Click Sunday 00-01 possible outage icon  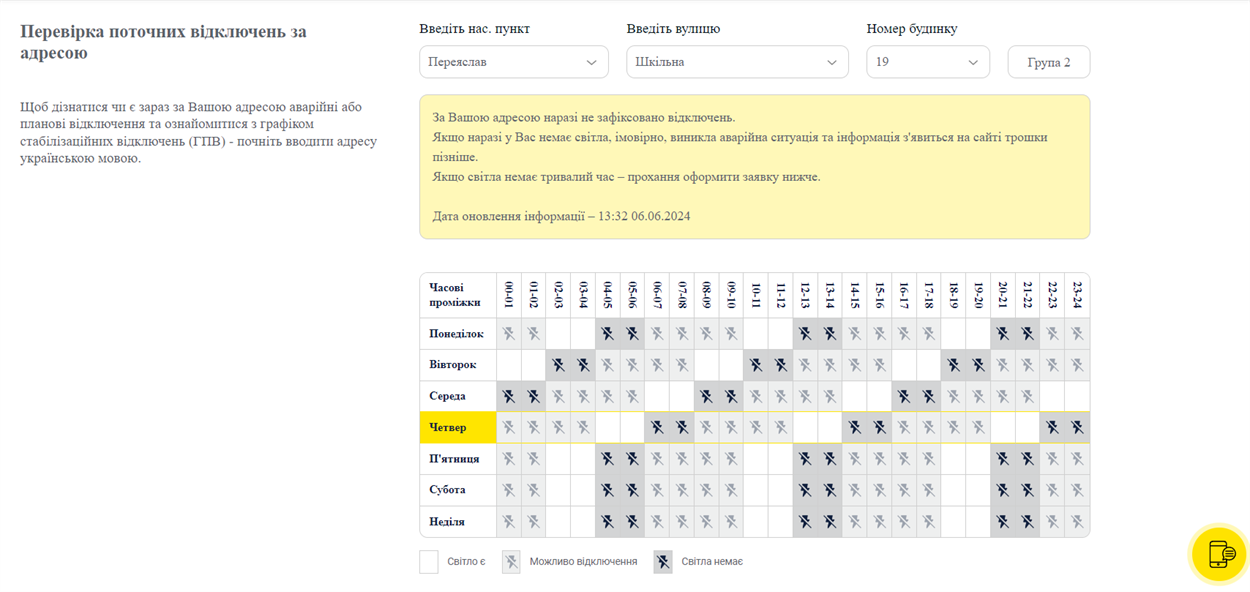coord(509,522)
